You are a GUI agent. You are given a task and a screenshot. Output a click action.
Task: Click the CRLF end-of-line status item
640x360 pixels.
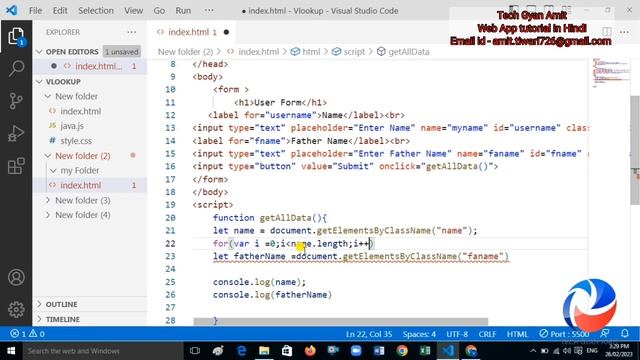tap(487, 334)
